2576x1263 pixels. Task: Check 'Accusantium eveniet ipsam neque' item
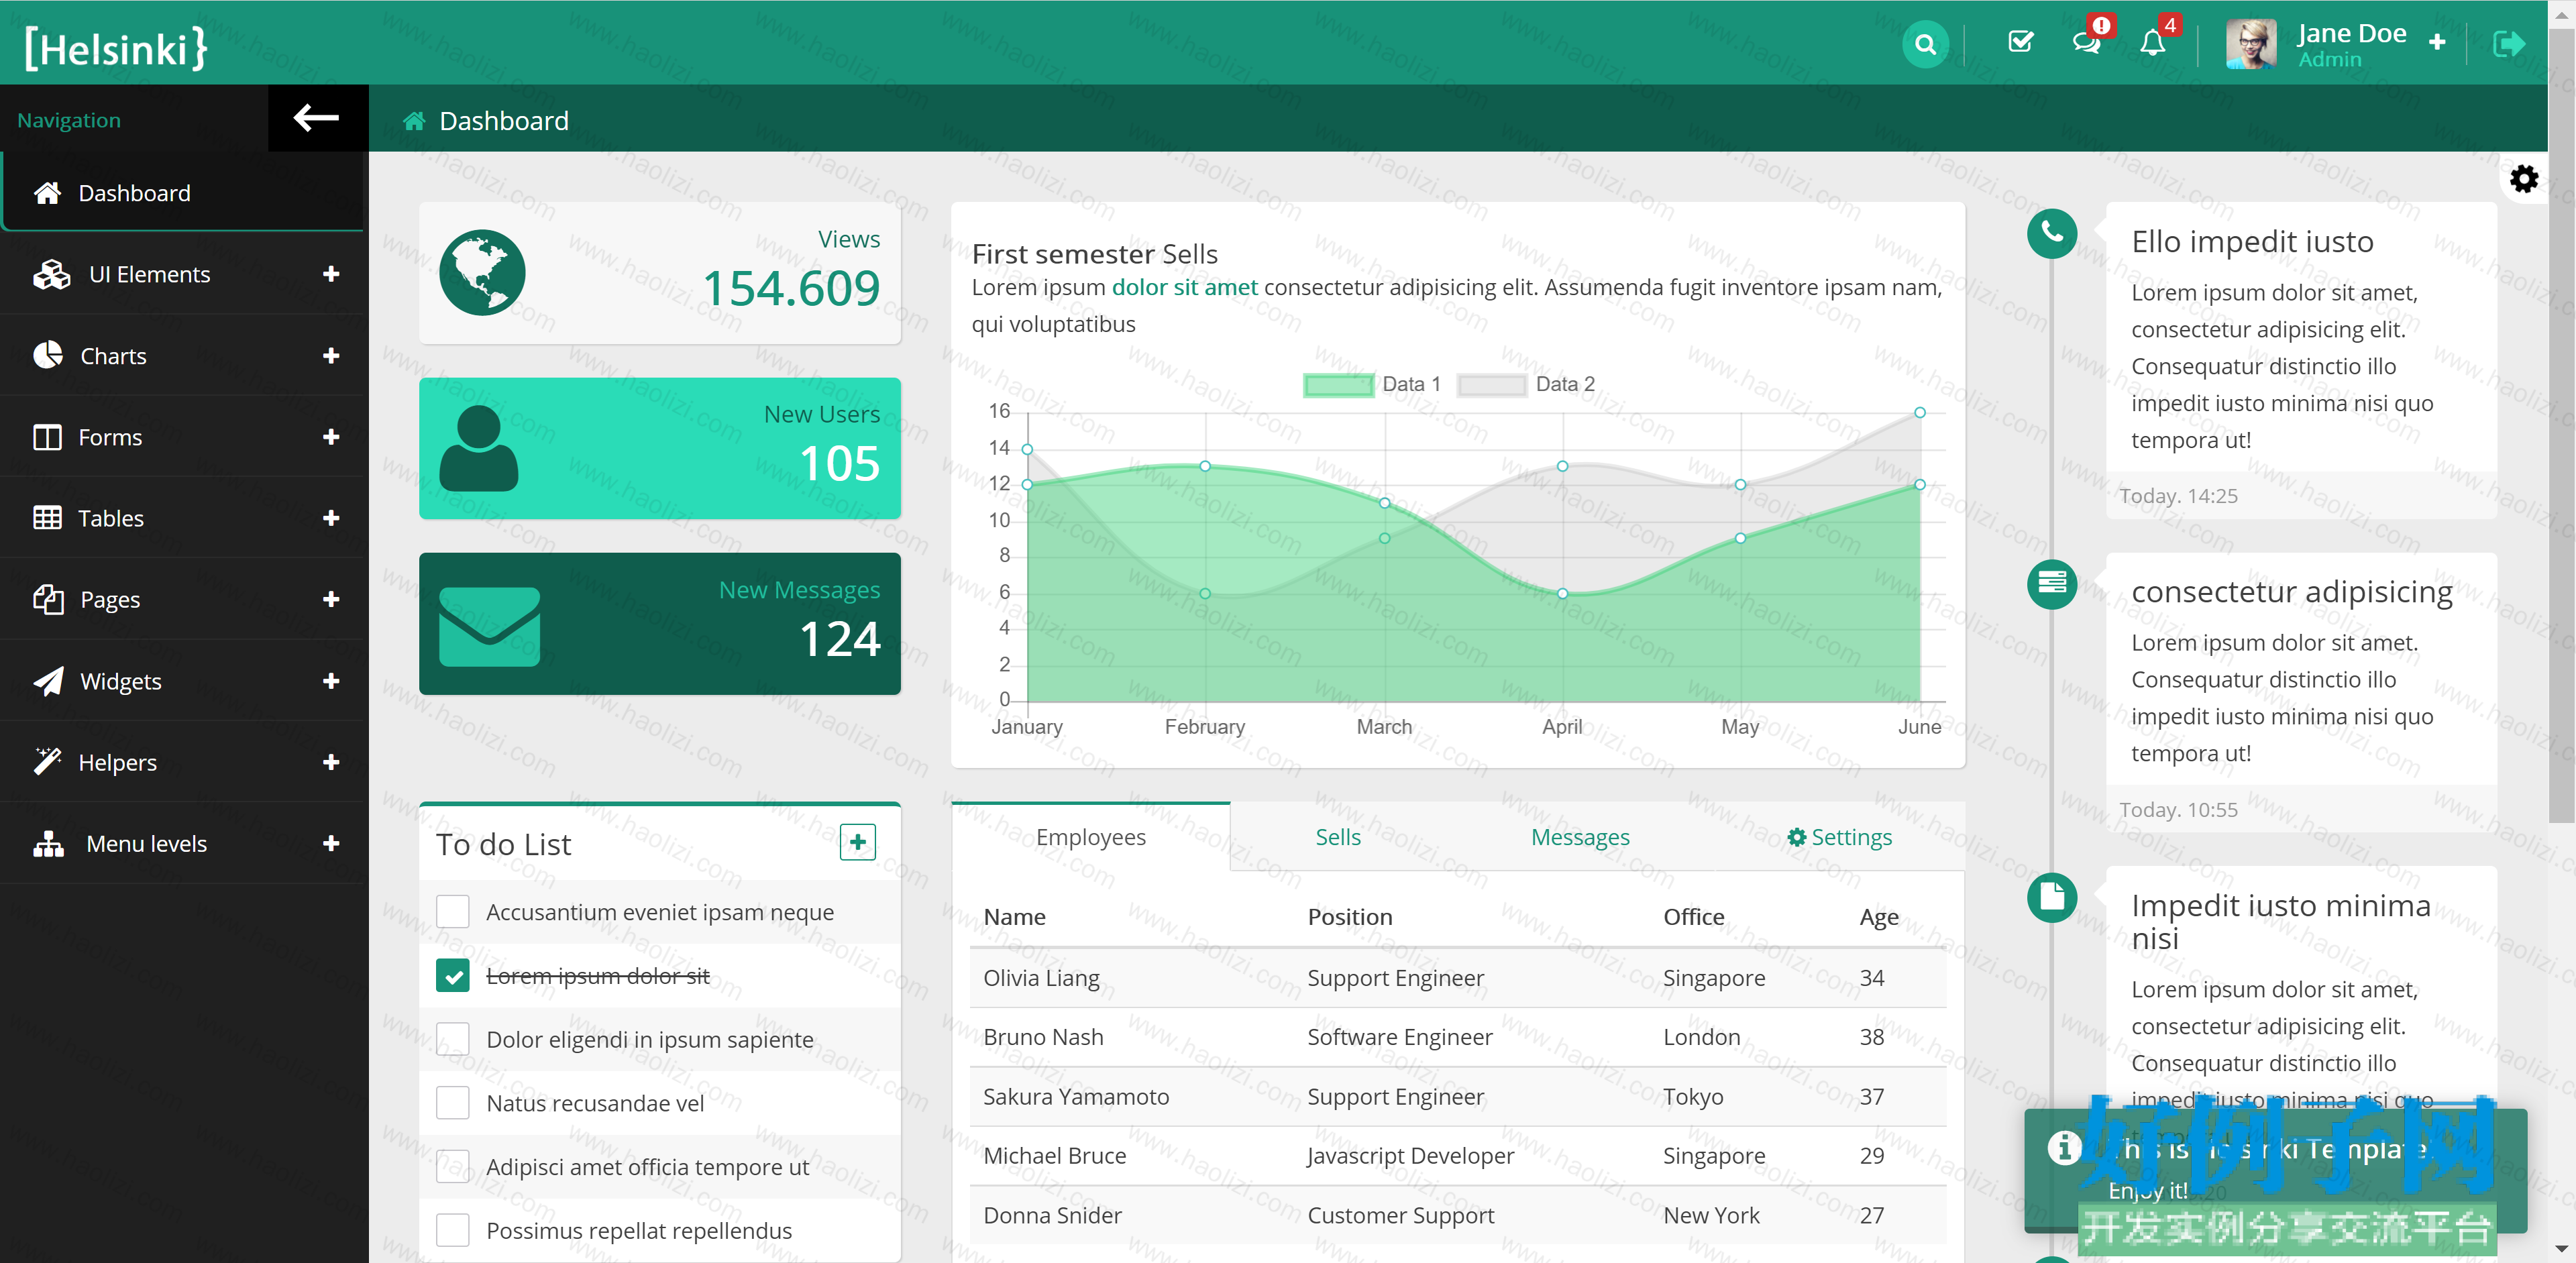click(x=453, y=911)
